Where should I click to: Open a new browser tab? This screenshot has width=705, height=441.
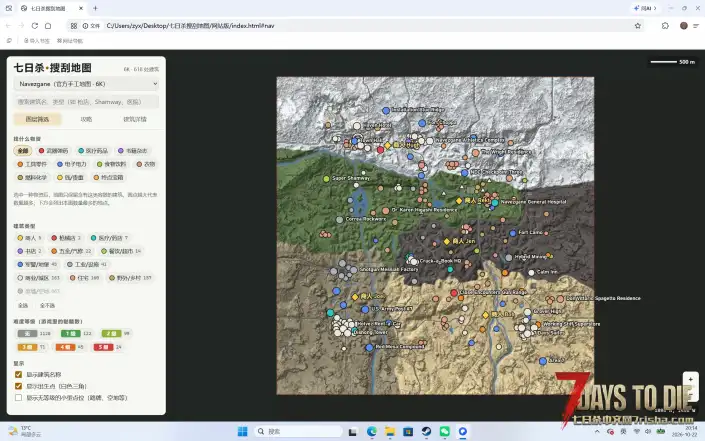95,8
